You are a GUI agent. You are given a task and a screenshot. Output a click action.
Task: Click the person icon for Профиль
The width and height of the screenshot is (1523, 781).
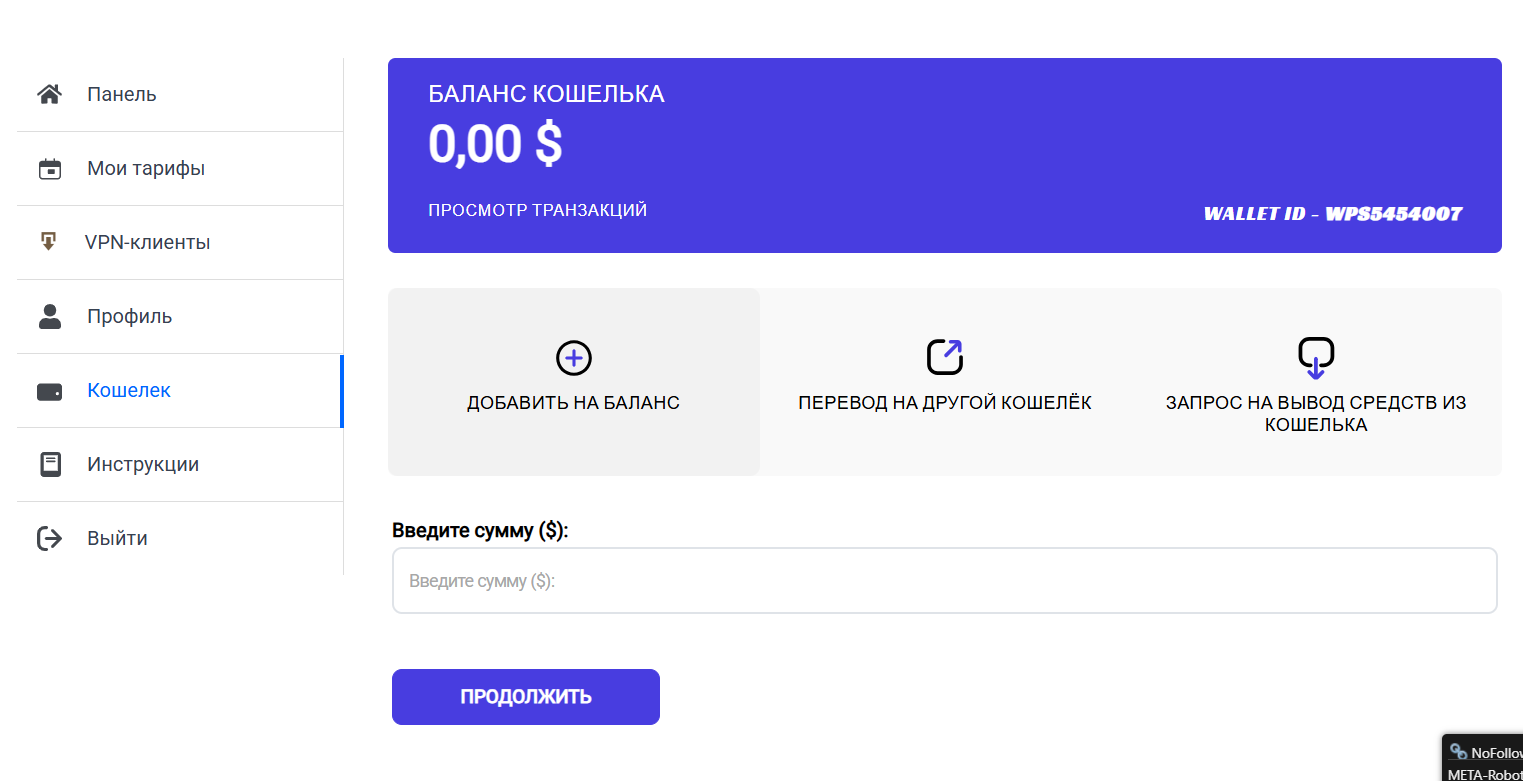pyautogui.click(x=49, y=316)
